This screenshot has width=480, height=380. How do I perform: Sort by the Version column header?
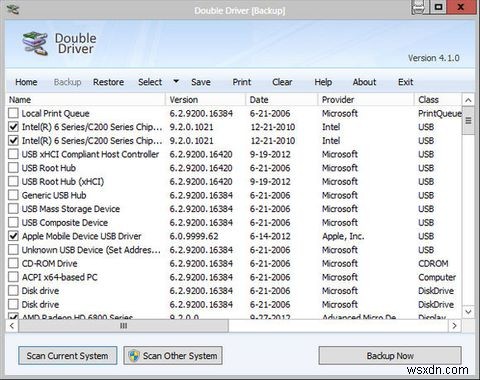205,100
